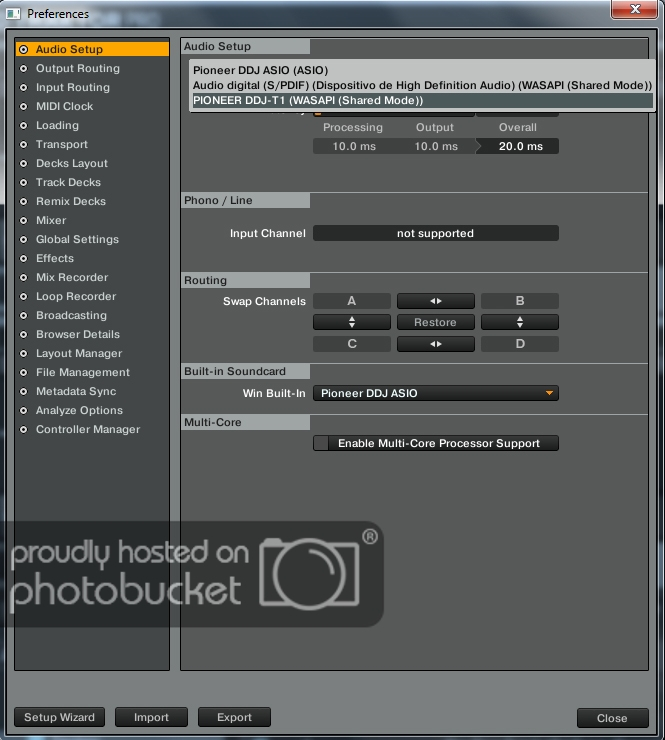Viewport: 665px width, 740px height.
Task: Choose PIONEER DDJ-T1 WASAPI Shared Mode device
Action: 422,101
